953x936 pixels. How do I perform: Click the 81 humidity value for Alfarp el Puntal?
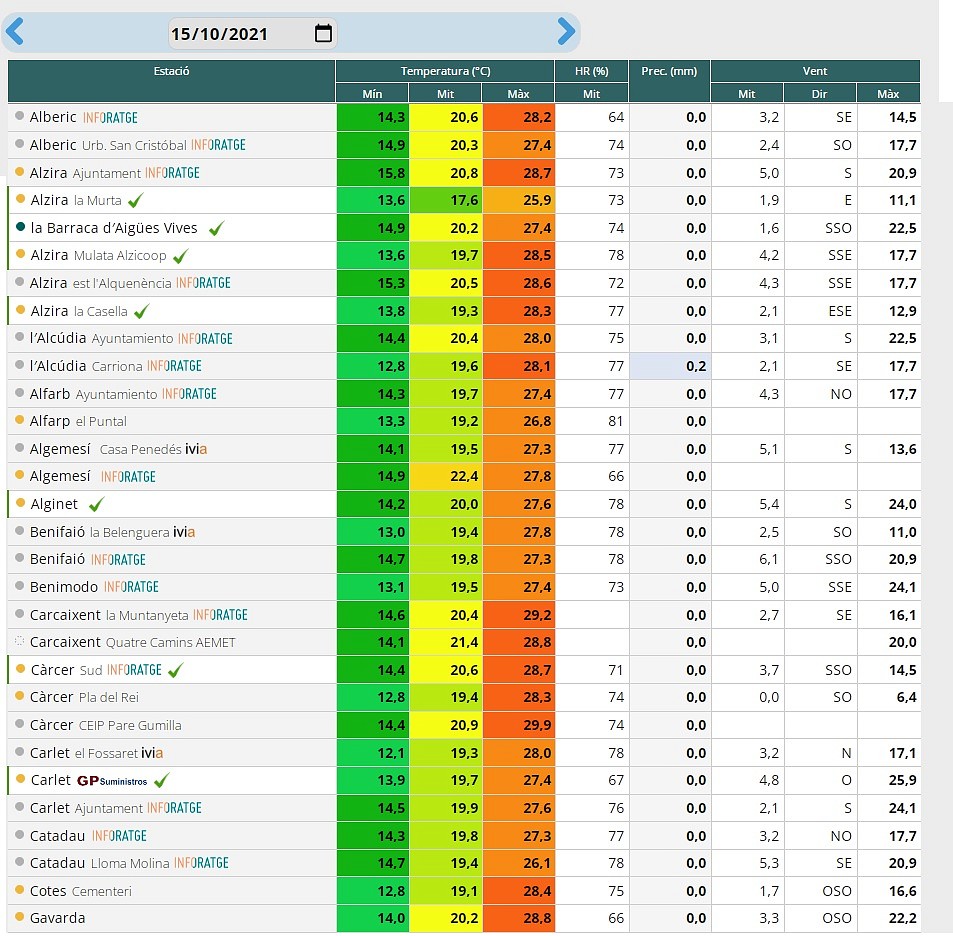[x=592, y=421]
